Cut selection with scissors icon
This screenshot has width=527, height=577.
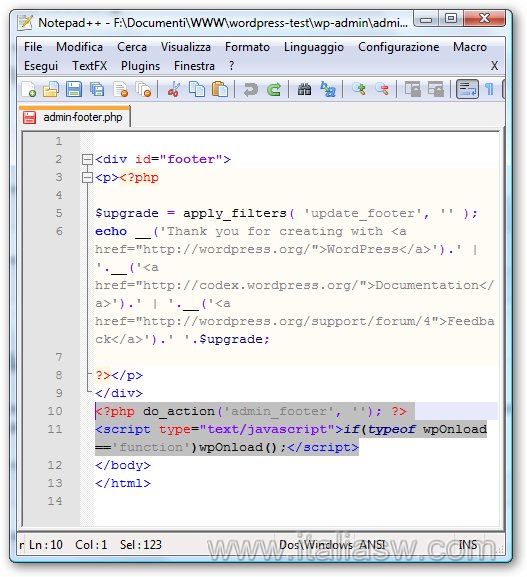click(x=174, y=89)
